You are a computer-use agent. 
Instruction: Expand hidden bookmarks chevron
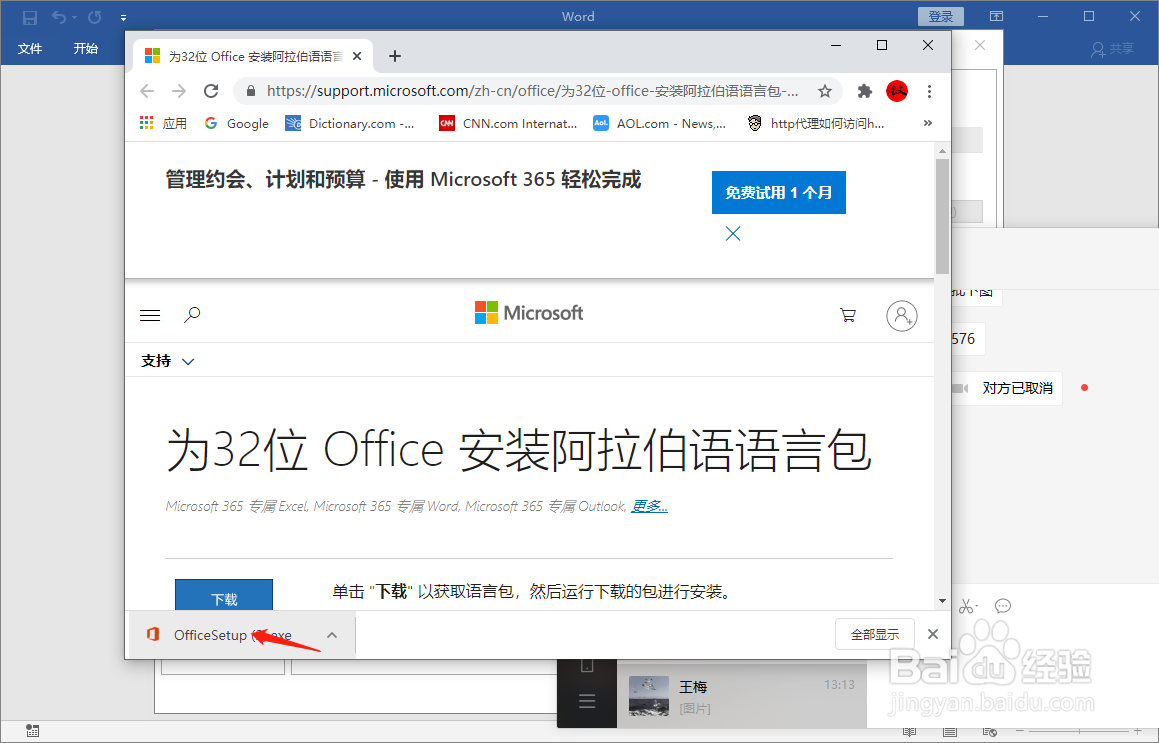click(x=928, y=123)
